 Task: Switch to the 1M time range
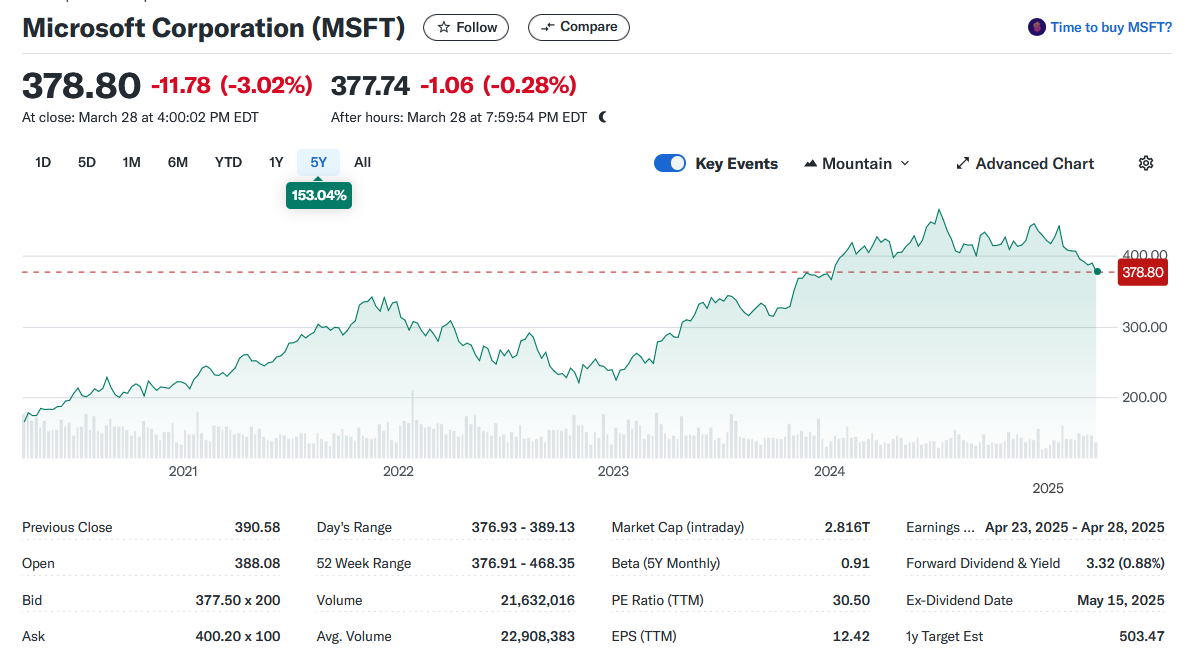tap(131, 162)
